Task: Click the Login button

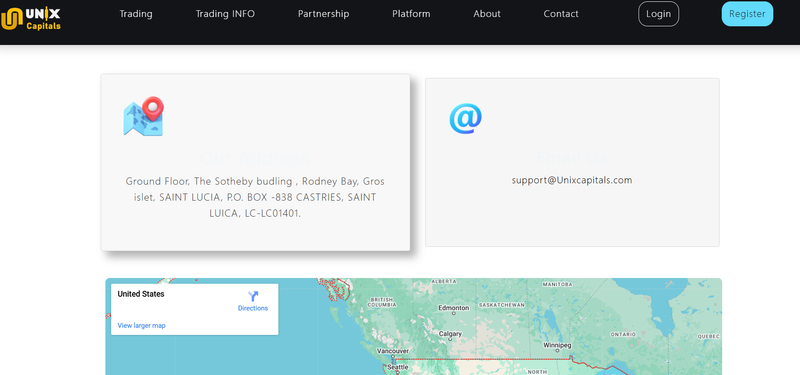Action: pos(659,14)
